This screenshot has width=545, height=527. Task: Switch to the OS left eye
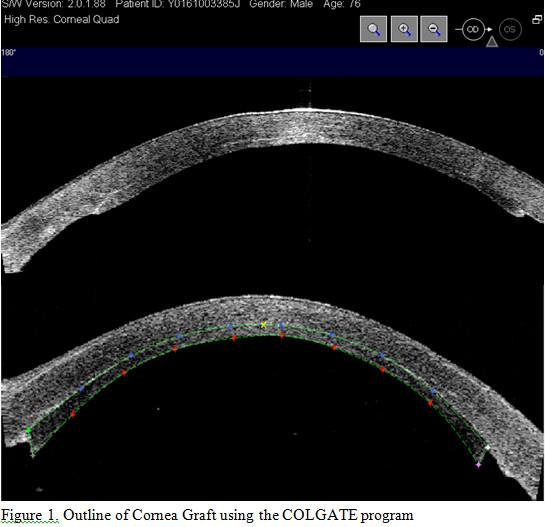click(x=510, y=29)
